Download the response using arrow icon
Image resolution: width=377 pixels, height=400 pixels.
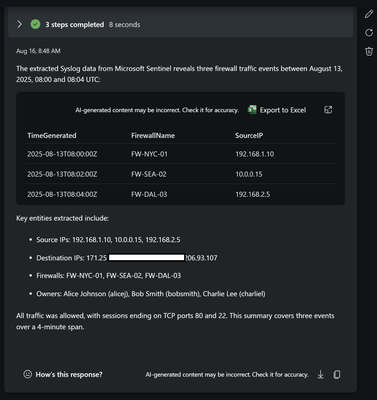point(320,374)
